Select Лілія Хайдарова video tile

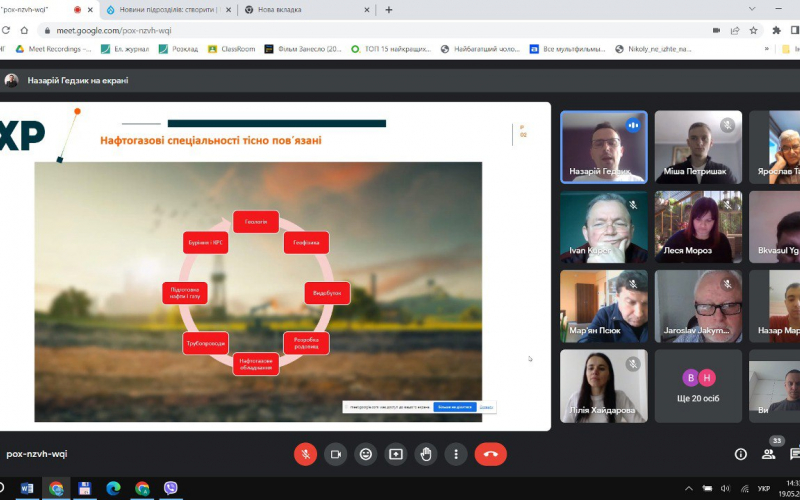pyautogui.click(x=604, y=386)
